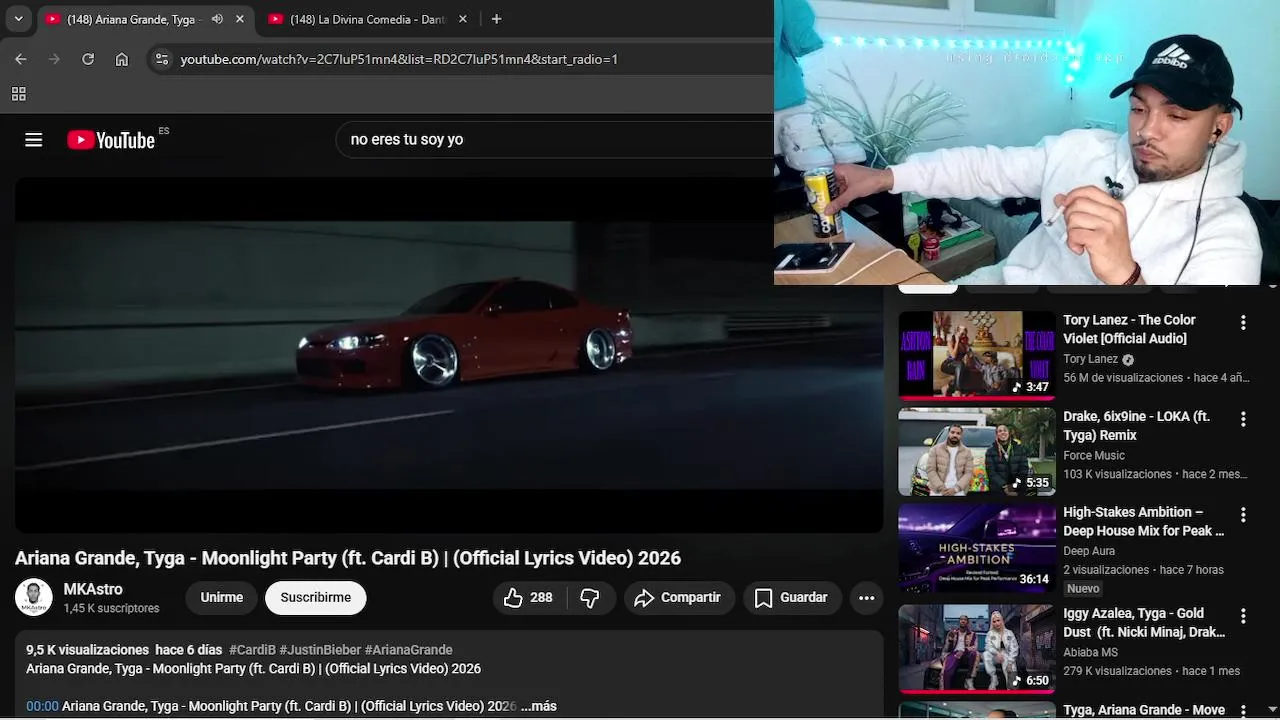The height and width of the screenshot is (720, 1280).
Task: Click the Moonlight Party video title heading
Action: (x=348, y=558)
